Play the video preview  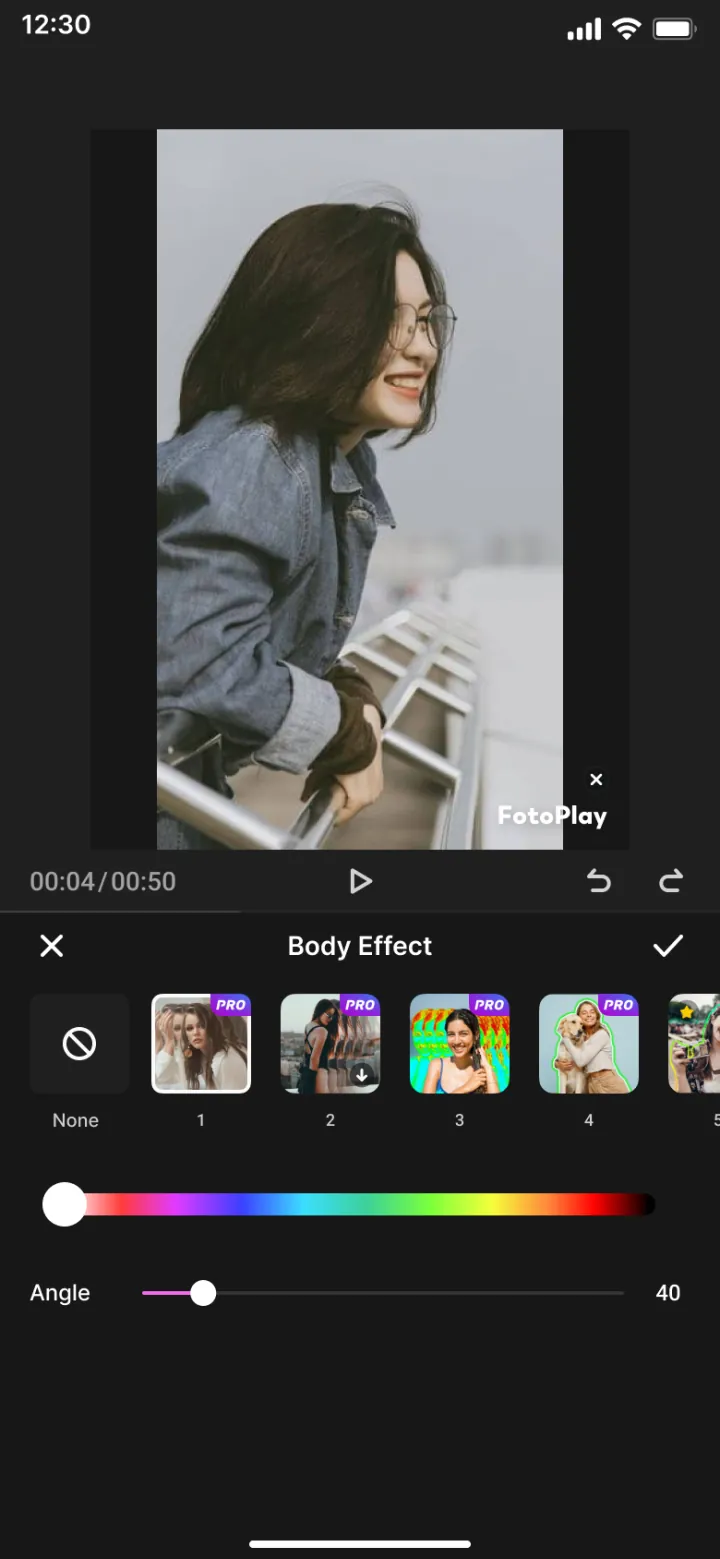pos(360,881)
